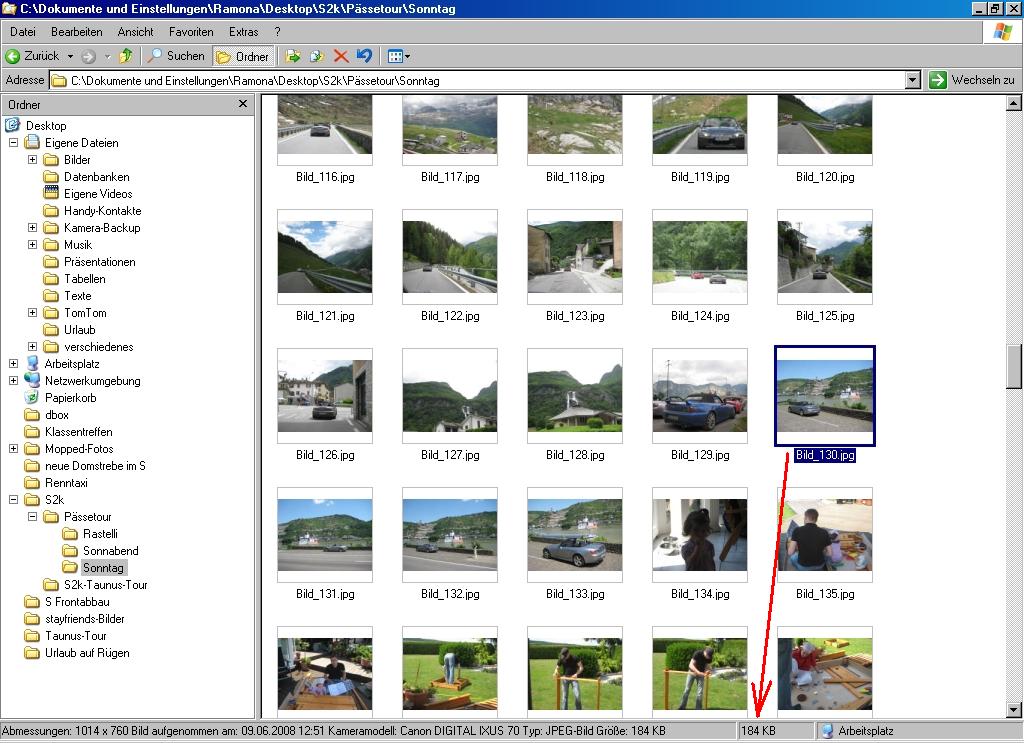Click the red Delete X icon

pyautogui.click(x=341, y=57)
